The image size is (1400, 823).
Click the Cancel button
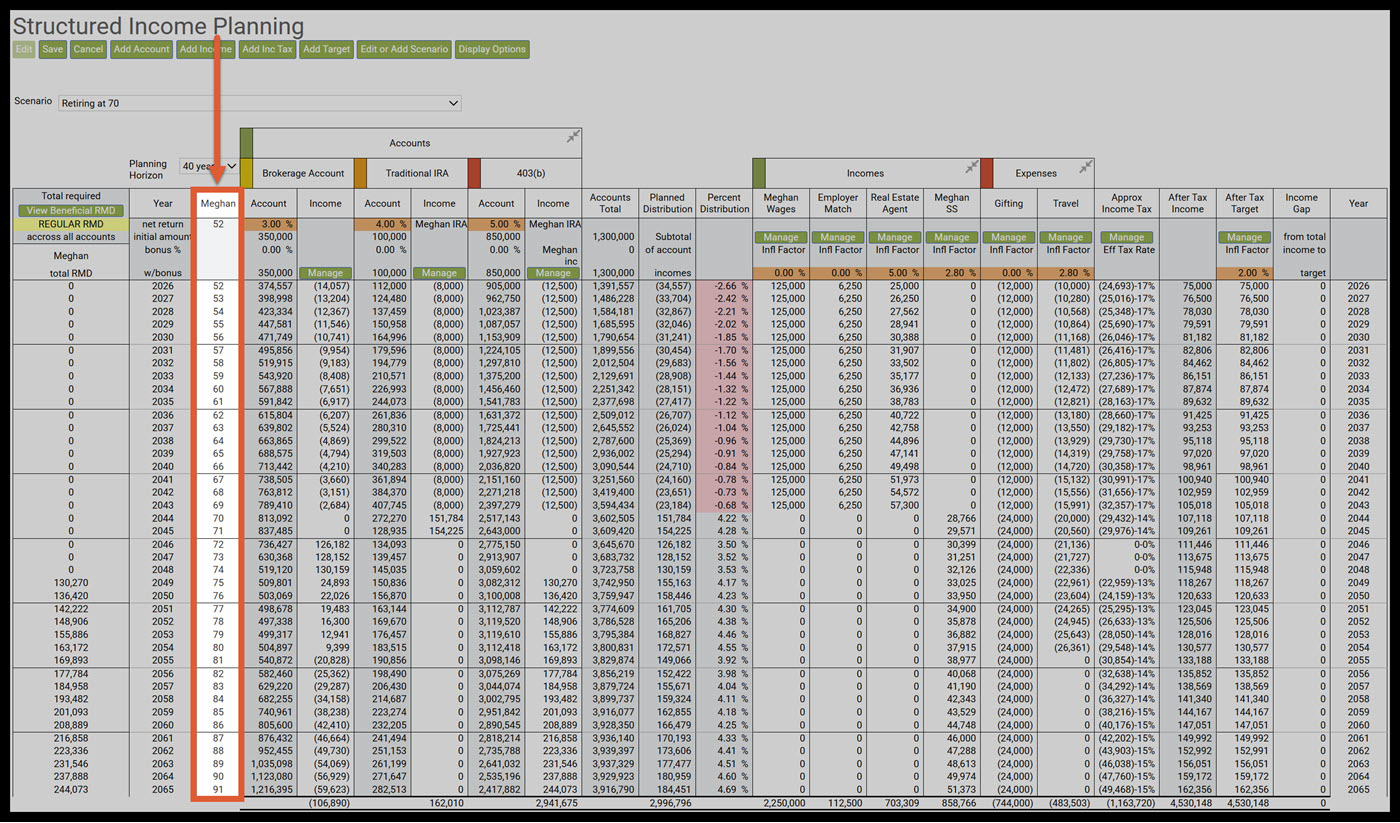(x=88, y=49)
